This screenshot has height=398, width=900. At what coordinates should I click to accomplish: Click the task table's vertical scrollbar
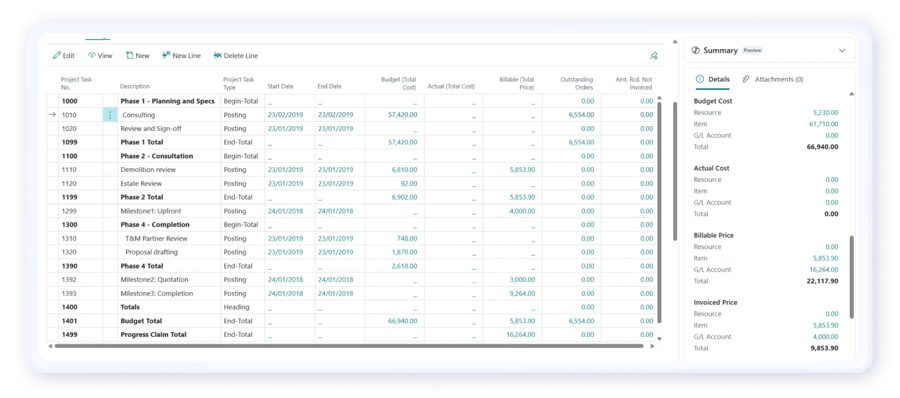[659, 212]
